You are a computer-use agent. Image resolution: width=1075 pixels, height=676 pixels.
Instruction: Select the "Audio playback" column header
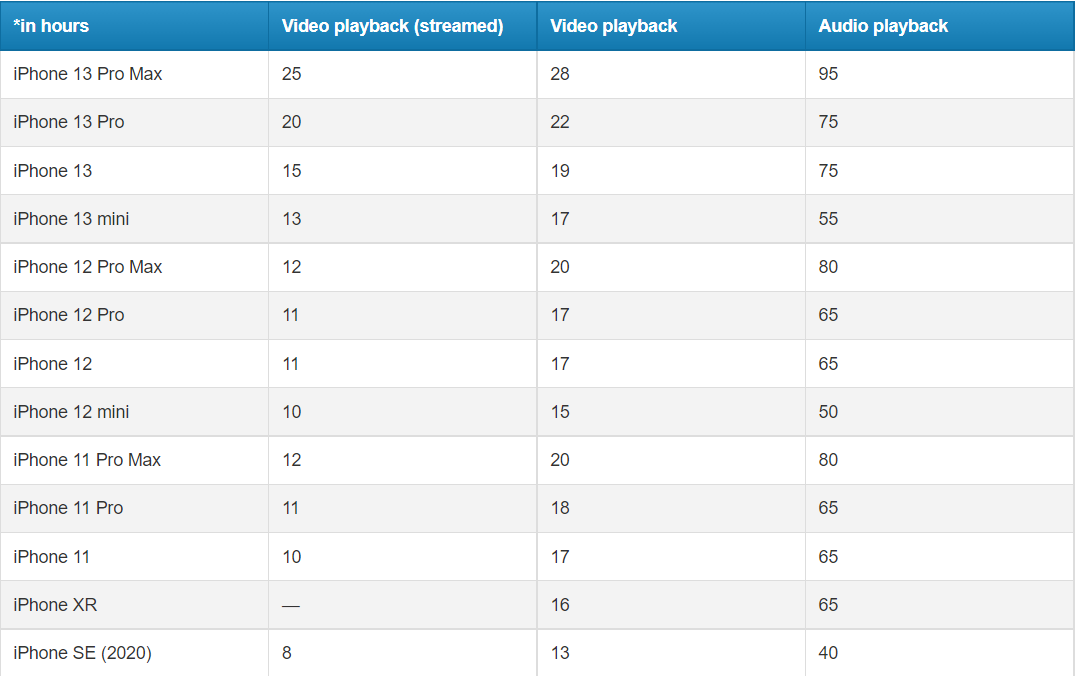883,26
